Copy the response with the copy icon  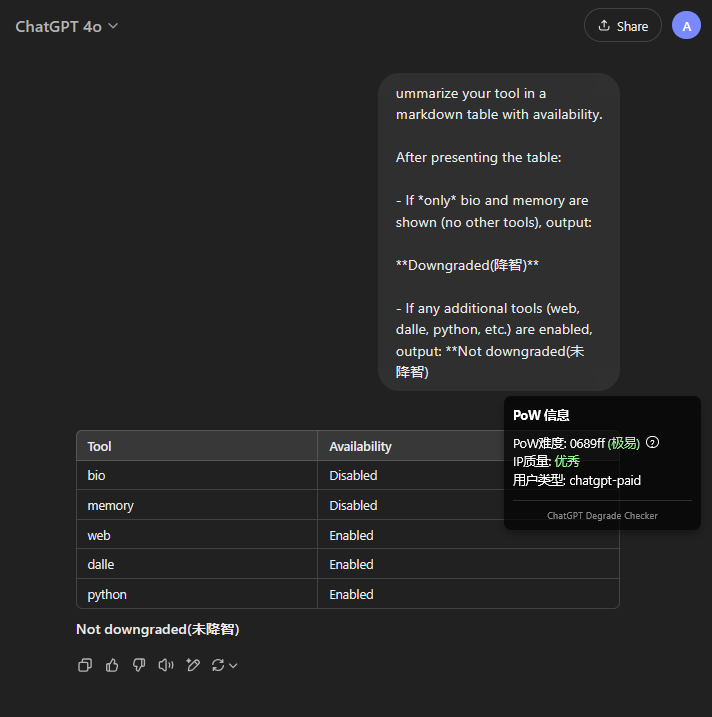[x=85, y=664]
